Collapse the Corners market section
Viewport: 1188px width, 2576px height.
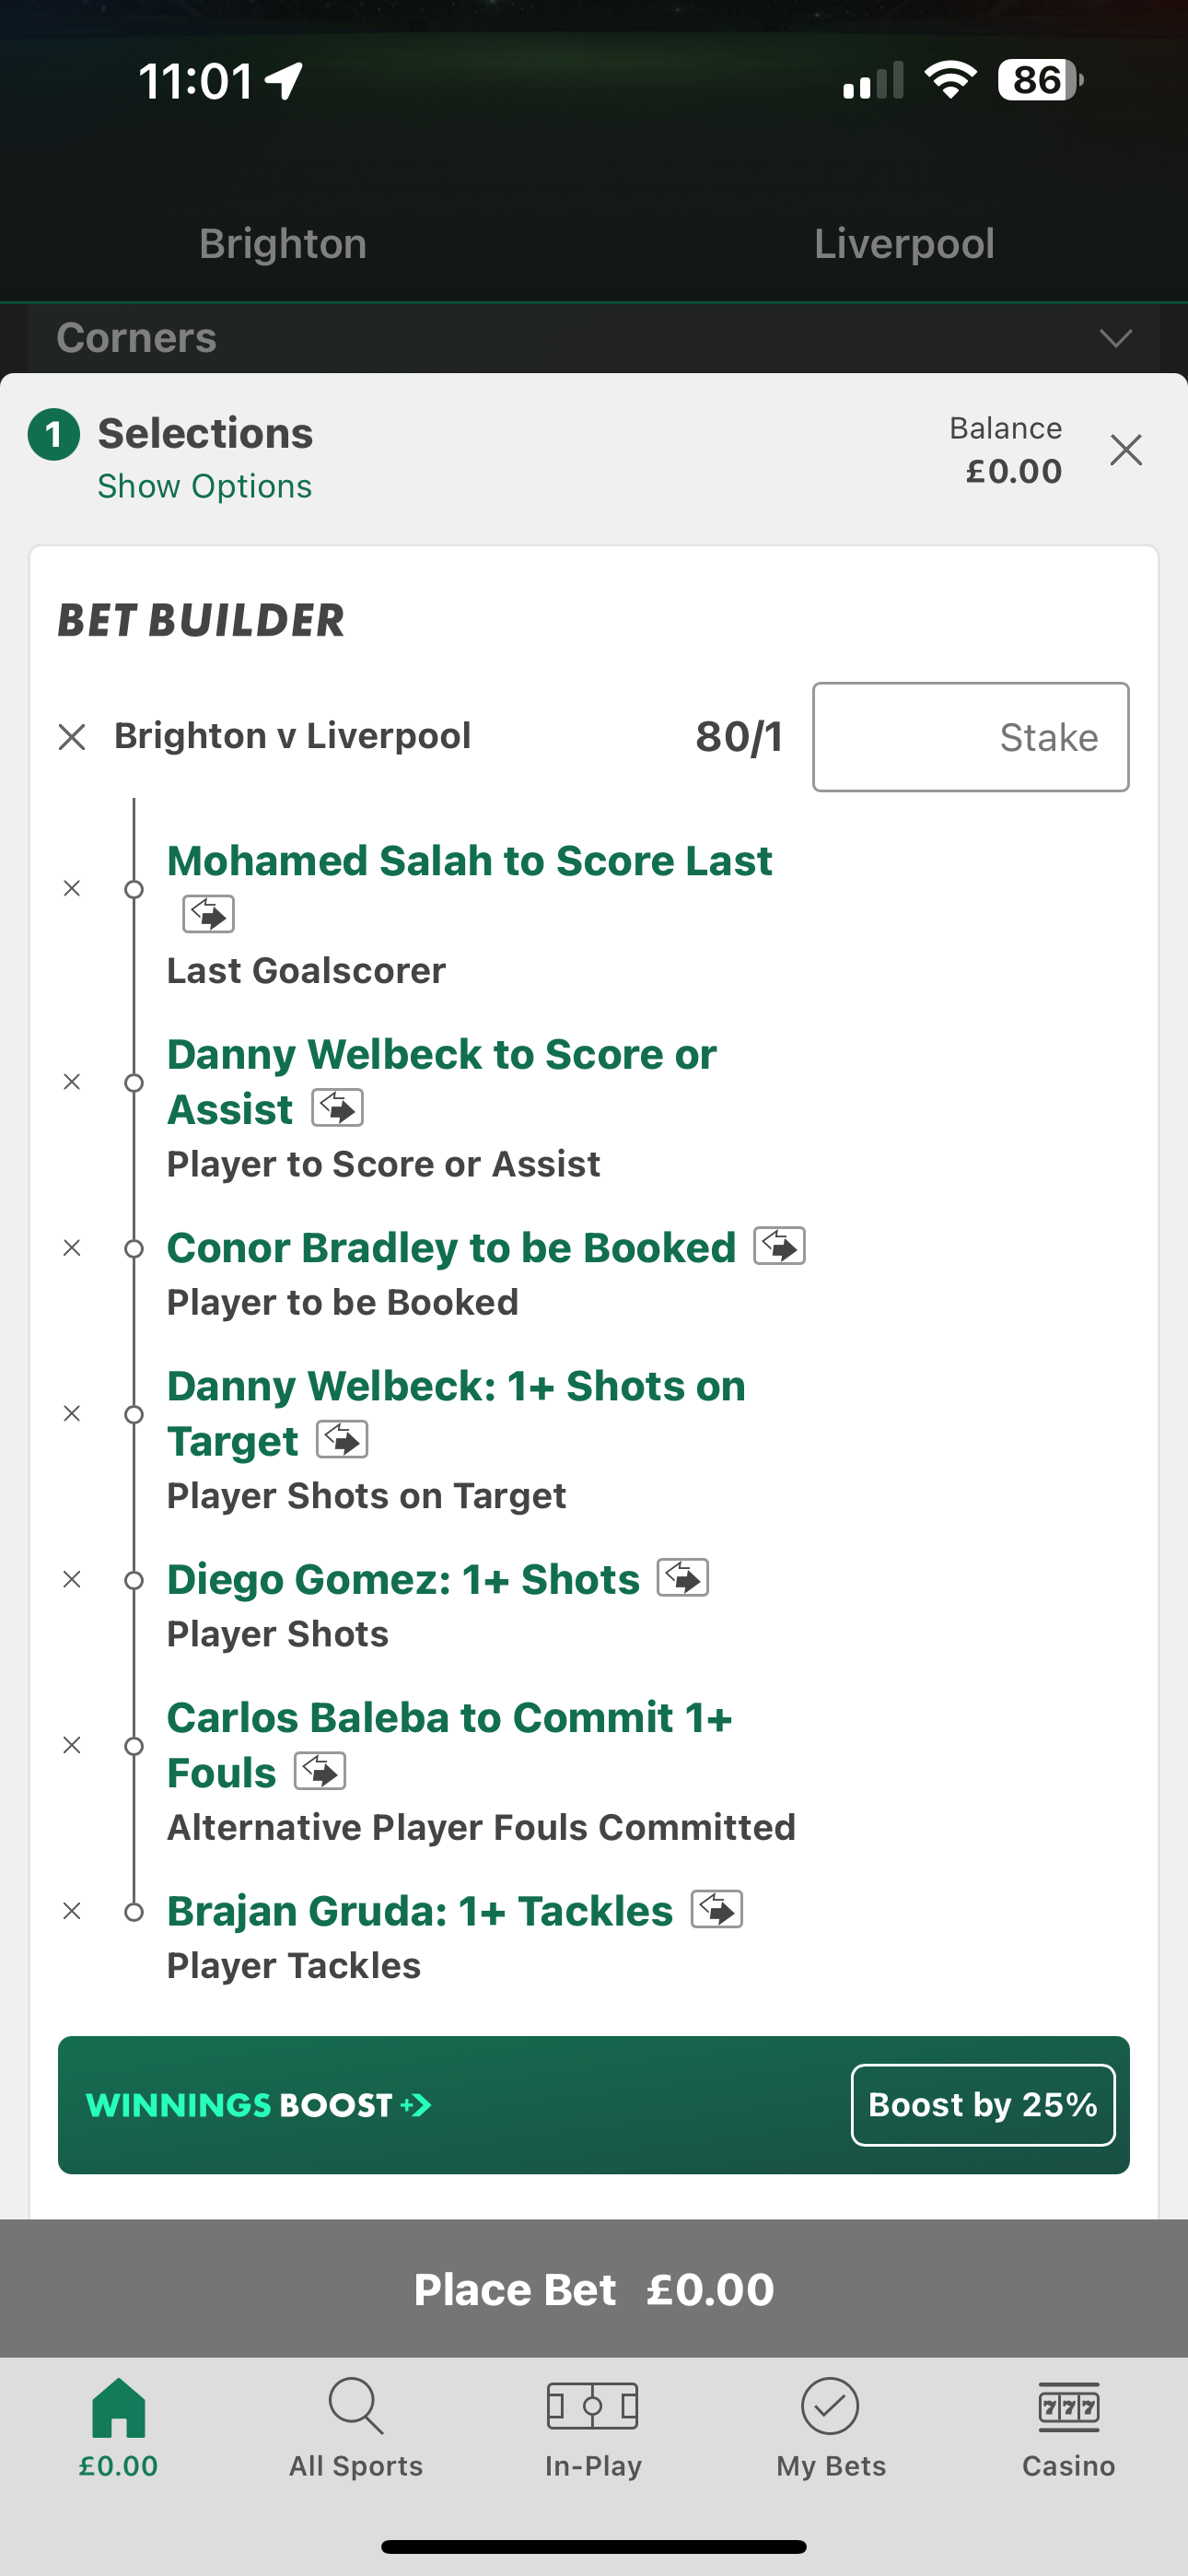pos(1117,338)
